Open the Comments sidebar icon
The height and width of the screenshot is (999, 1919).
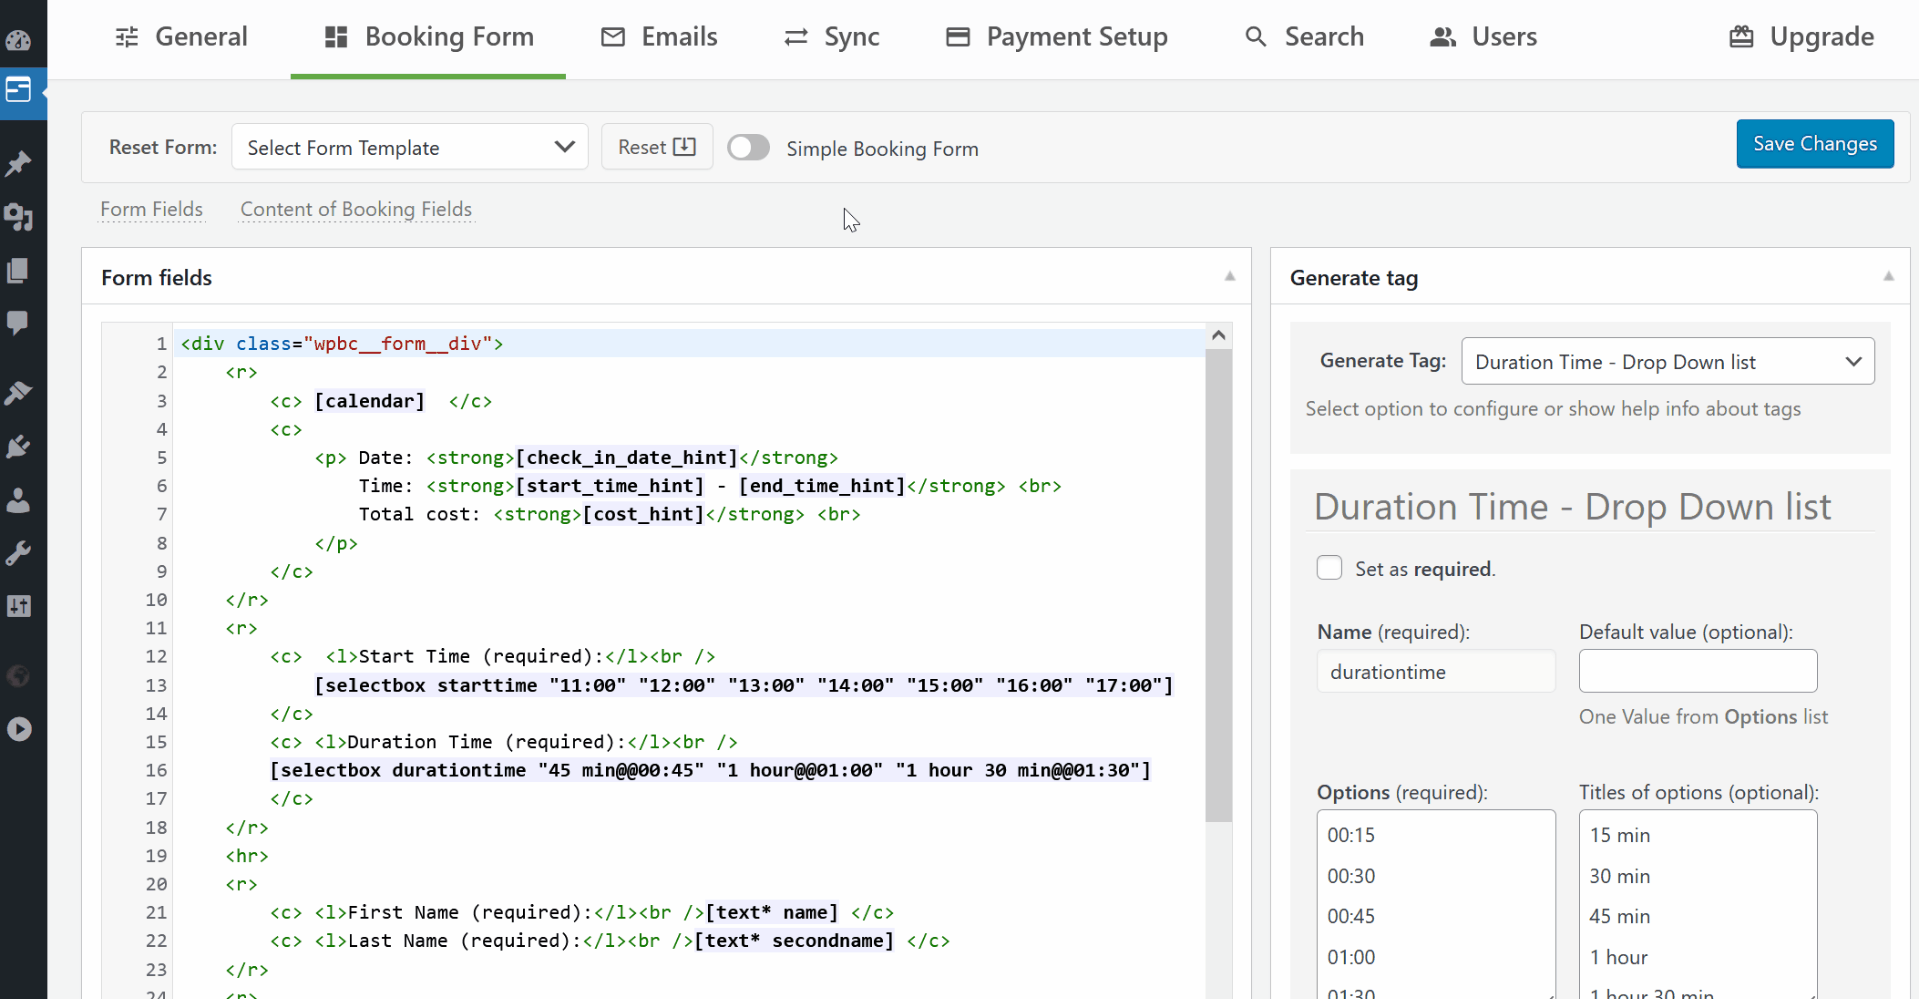click(18, 322)
